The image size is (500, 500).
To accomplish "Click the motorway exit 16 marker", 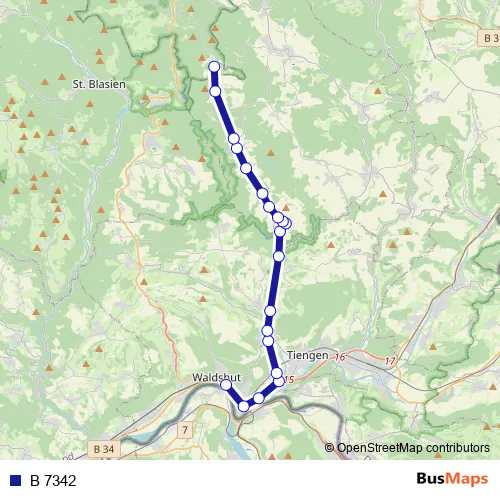I will coord(339,357).
